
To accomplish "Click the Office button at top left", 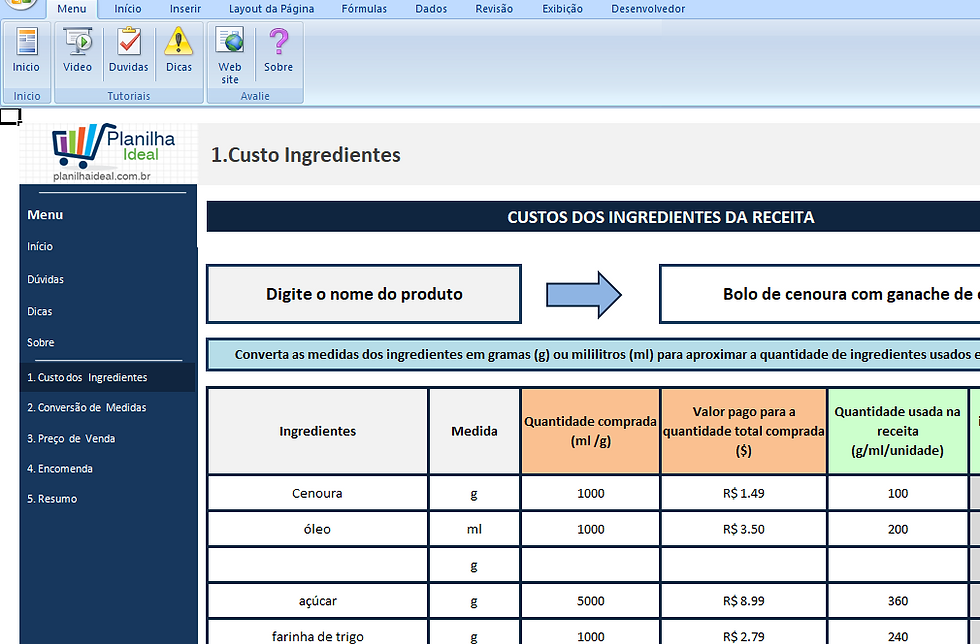I will pyautogui.click(x=22, y=5).
